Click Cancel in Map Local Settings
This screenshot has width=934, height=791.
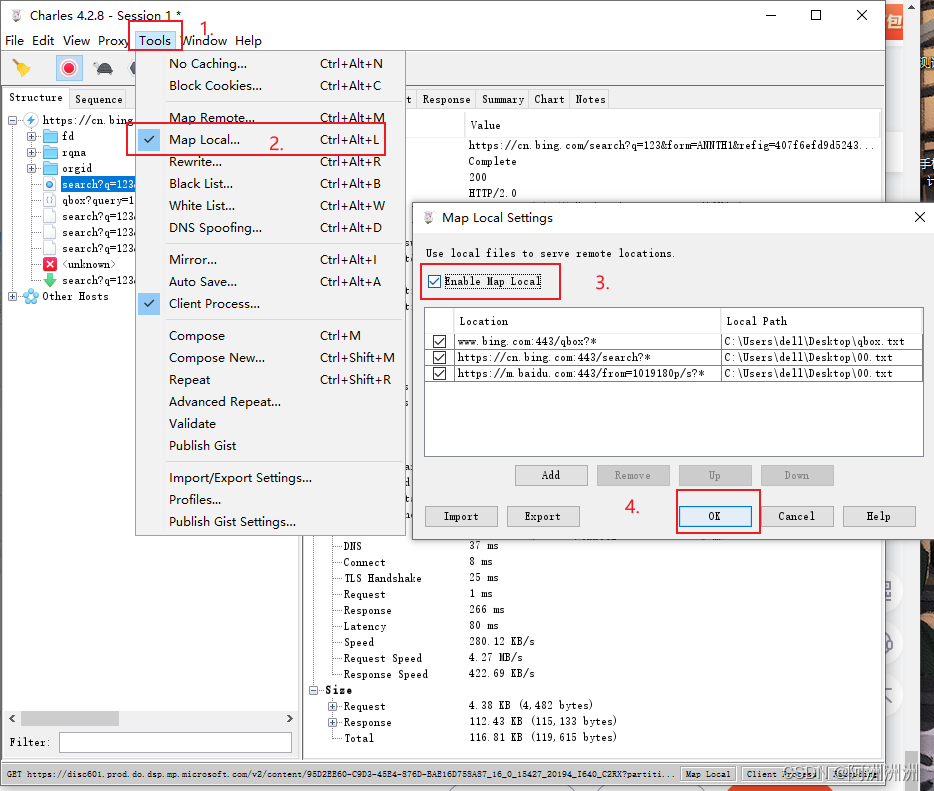pyautogui.click(x=796, y=516)
